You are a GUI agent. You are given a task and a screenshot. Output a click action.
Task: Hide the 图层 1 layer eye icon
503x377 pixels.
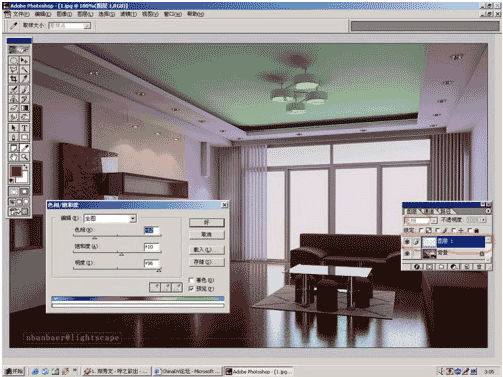[x=407, y=242]
